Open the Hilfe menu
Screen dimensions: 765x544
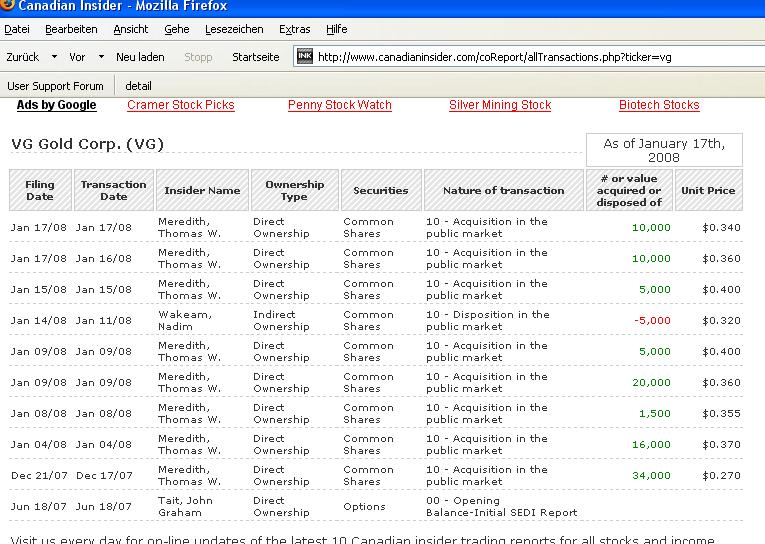point(337,29)
